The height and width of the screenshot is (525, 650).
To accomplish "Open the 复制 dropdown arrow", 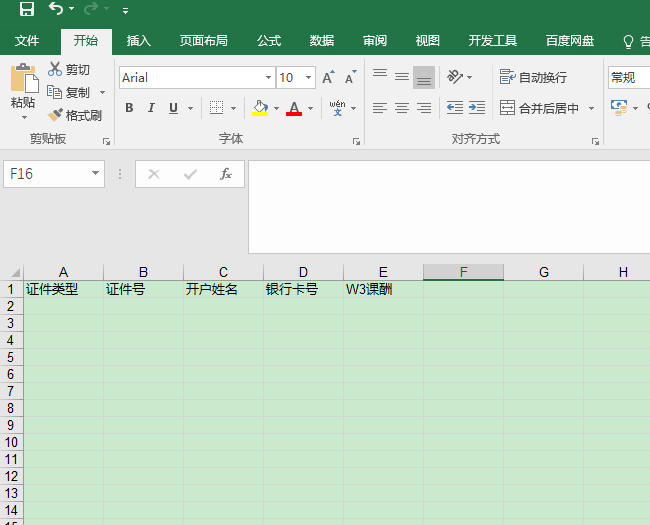I will (102, 92).
